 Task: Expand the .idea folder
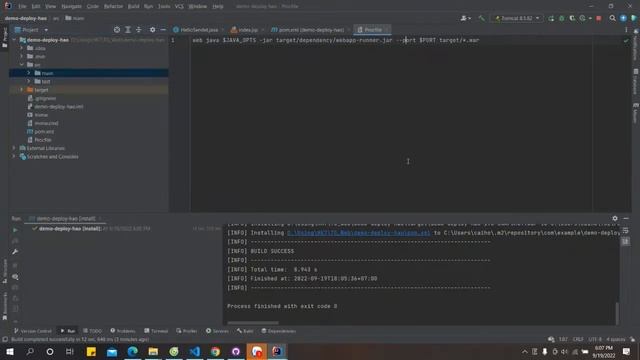point(22,48)
